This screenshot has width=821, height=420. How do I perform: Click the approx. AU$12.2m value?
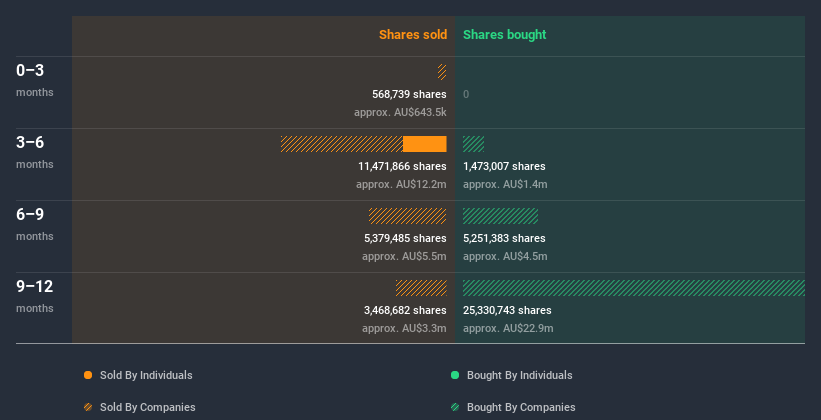click(402, 184)
